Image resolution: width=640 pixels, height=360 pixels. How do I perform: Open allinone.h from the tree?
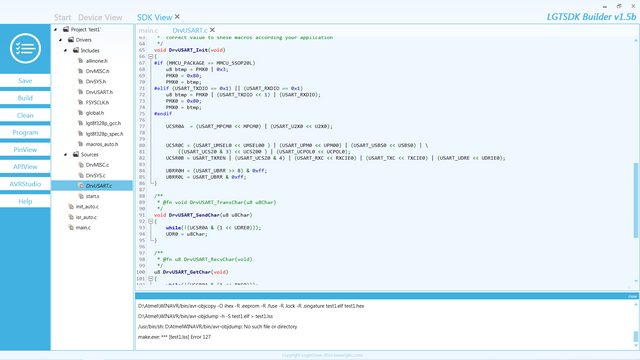[97, 61]
